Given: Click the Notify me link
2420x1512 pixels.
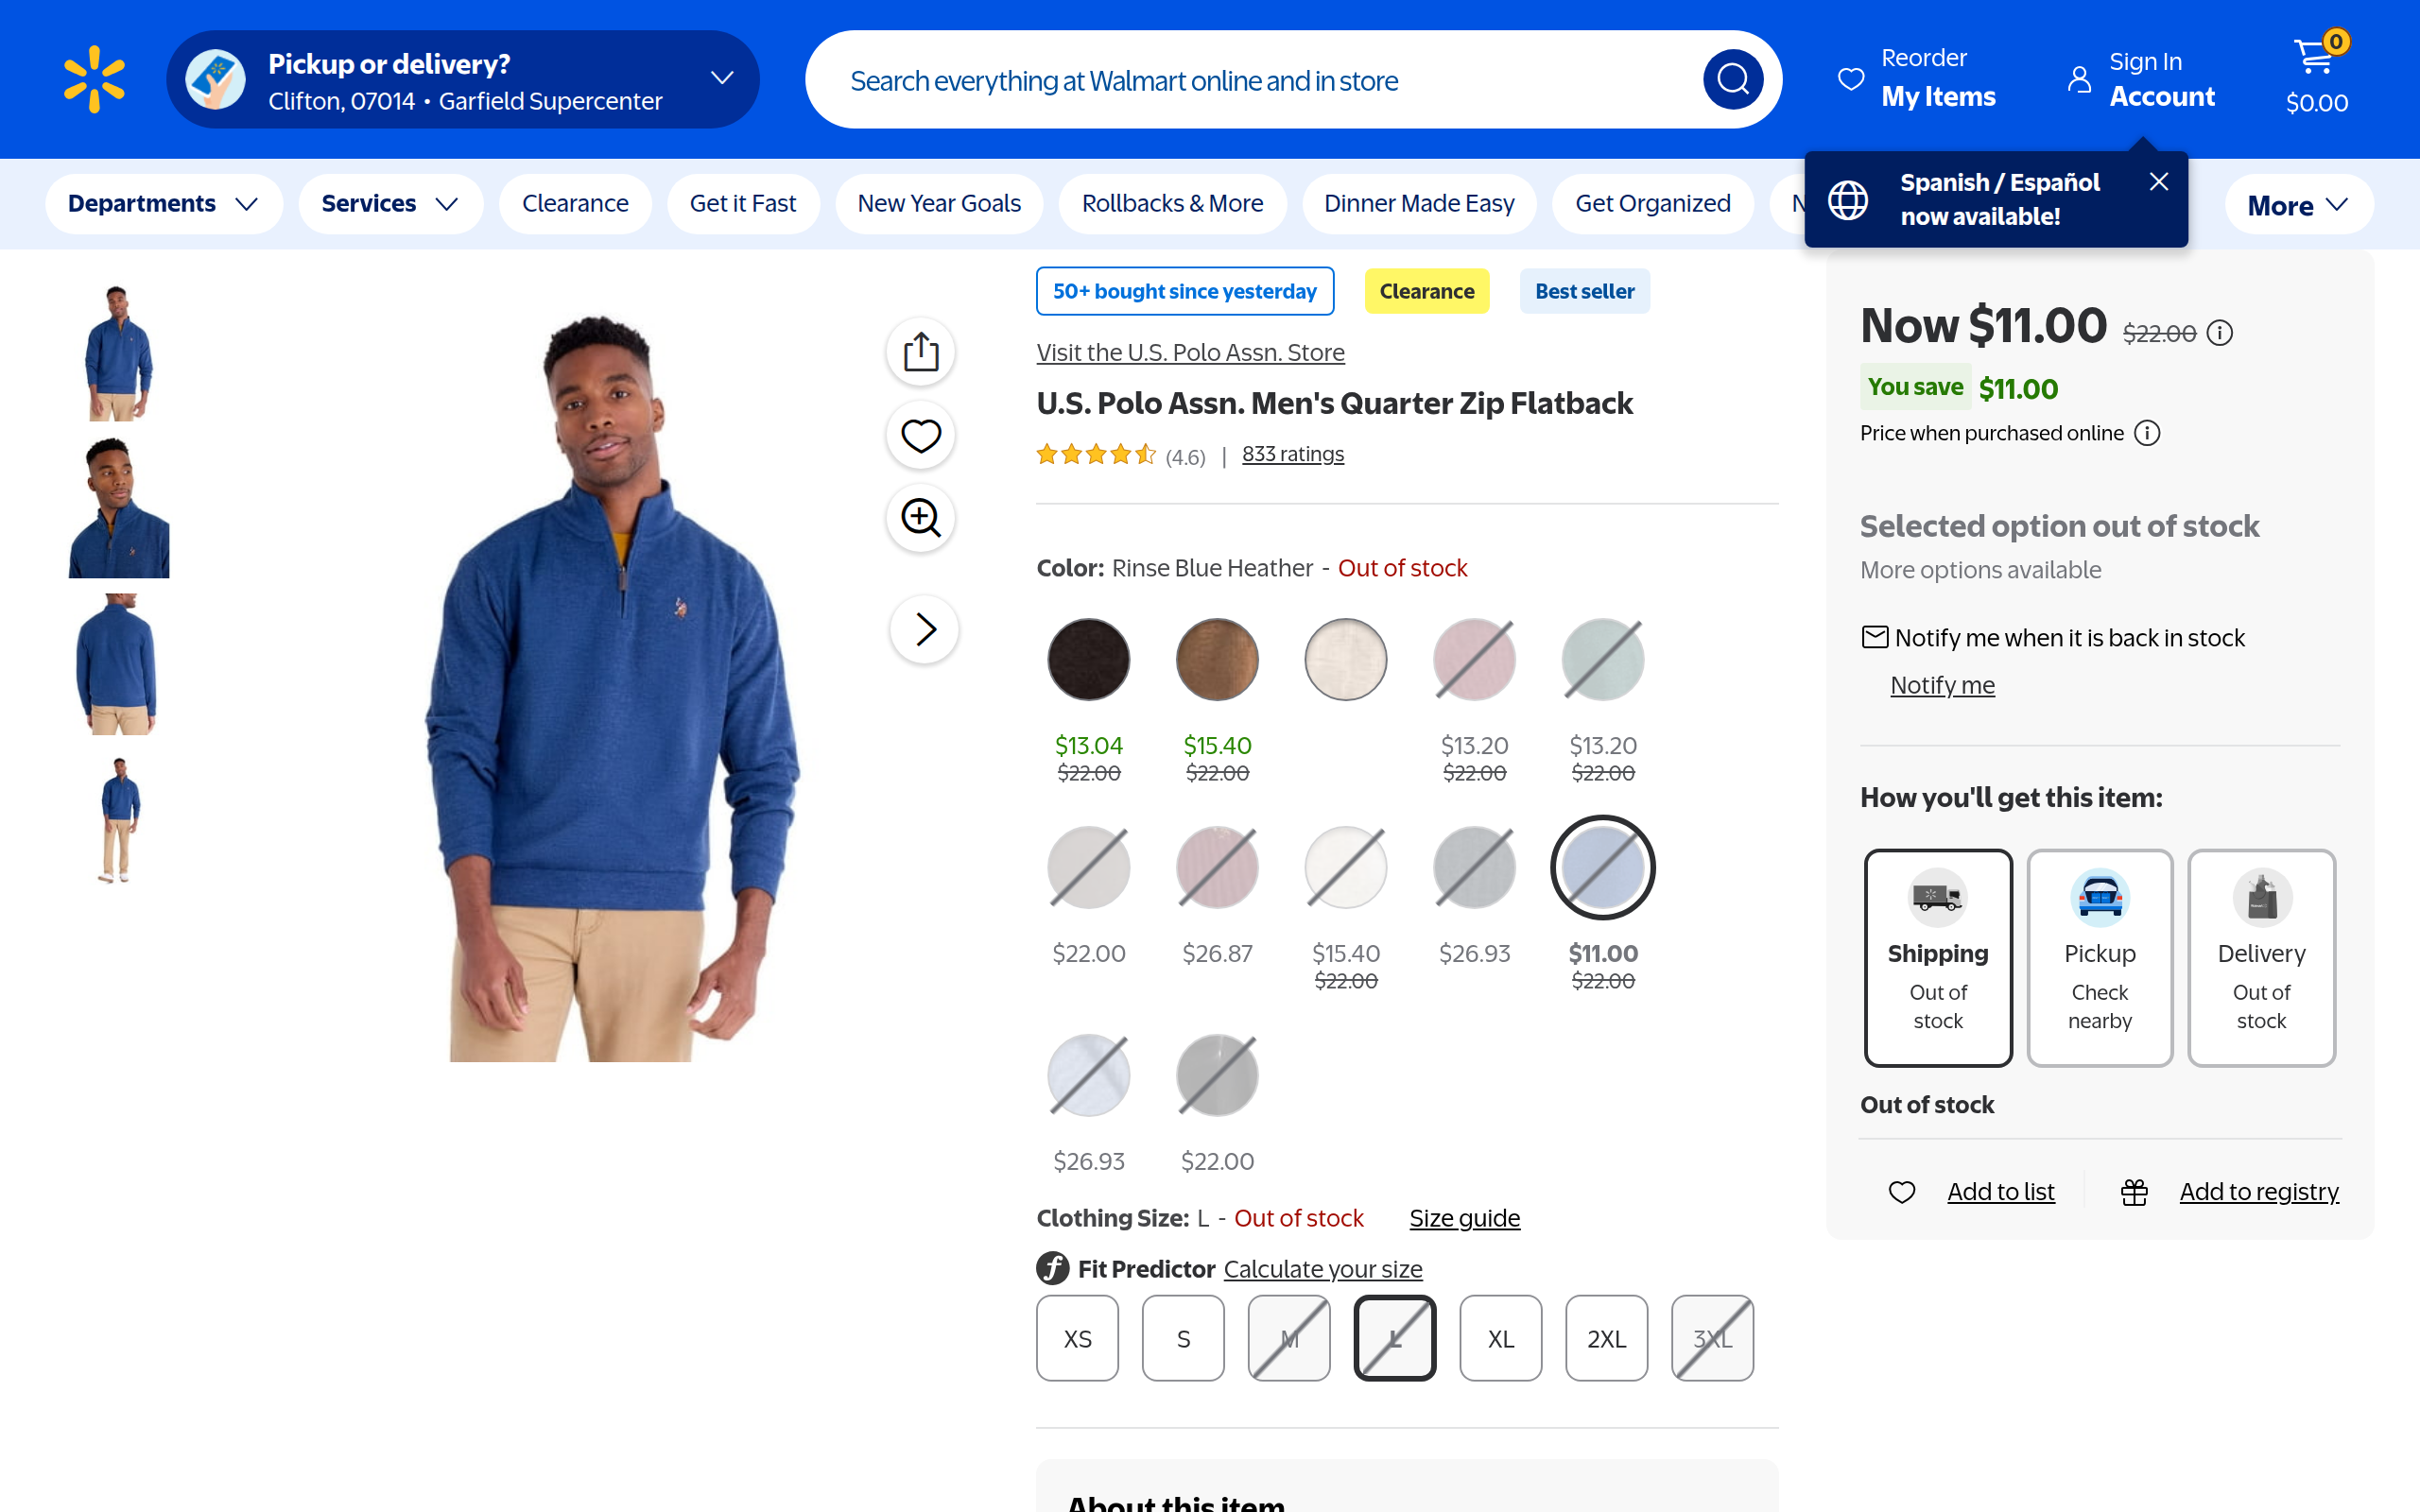Looking at the screenshot, I should coord(1941,685).
